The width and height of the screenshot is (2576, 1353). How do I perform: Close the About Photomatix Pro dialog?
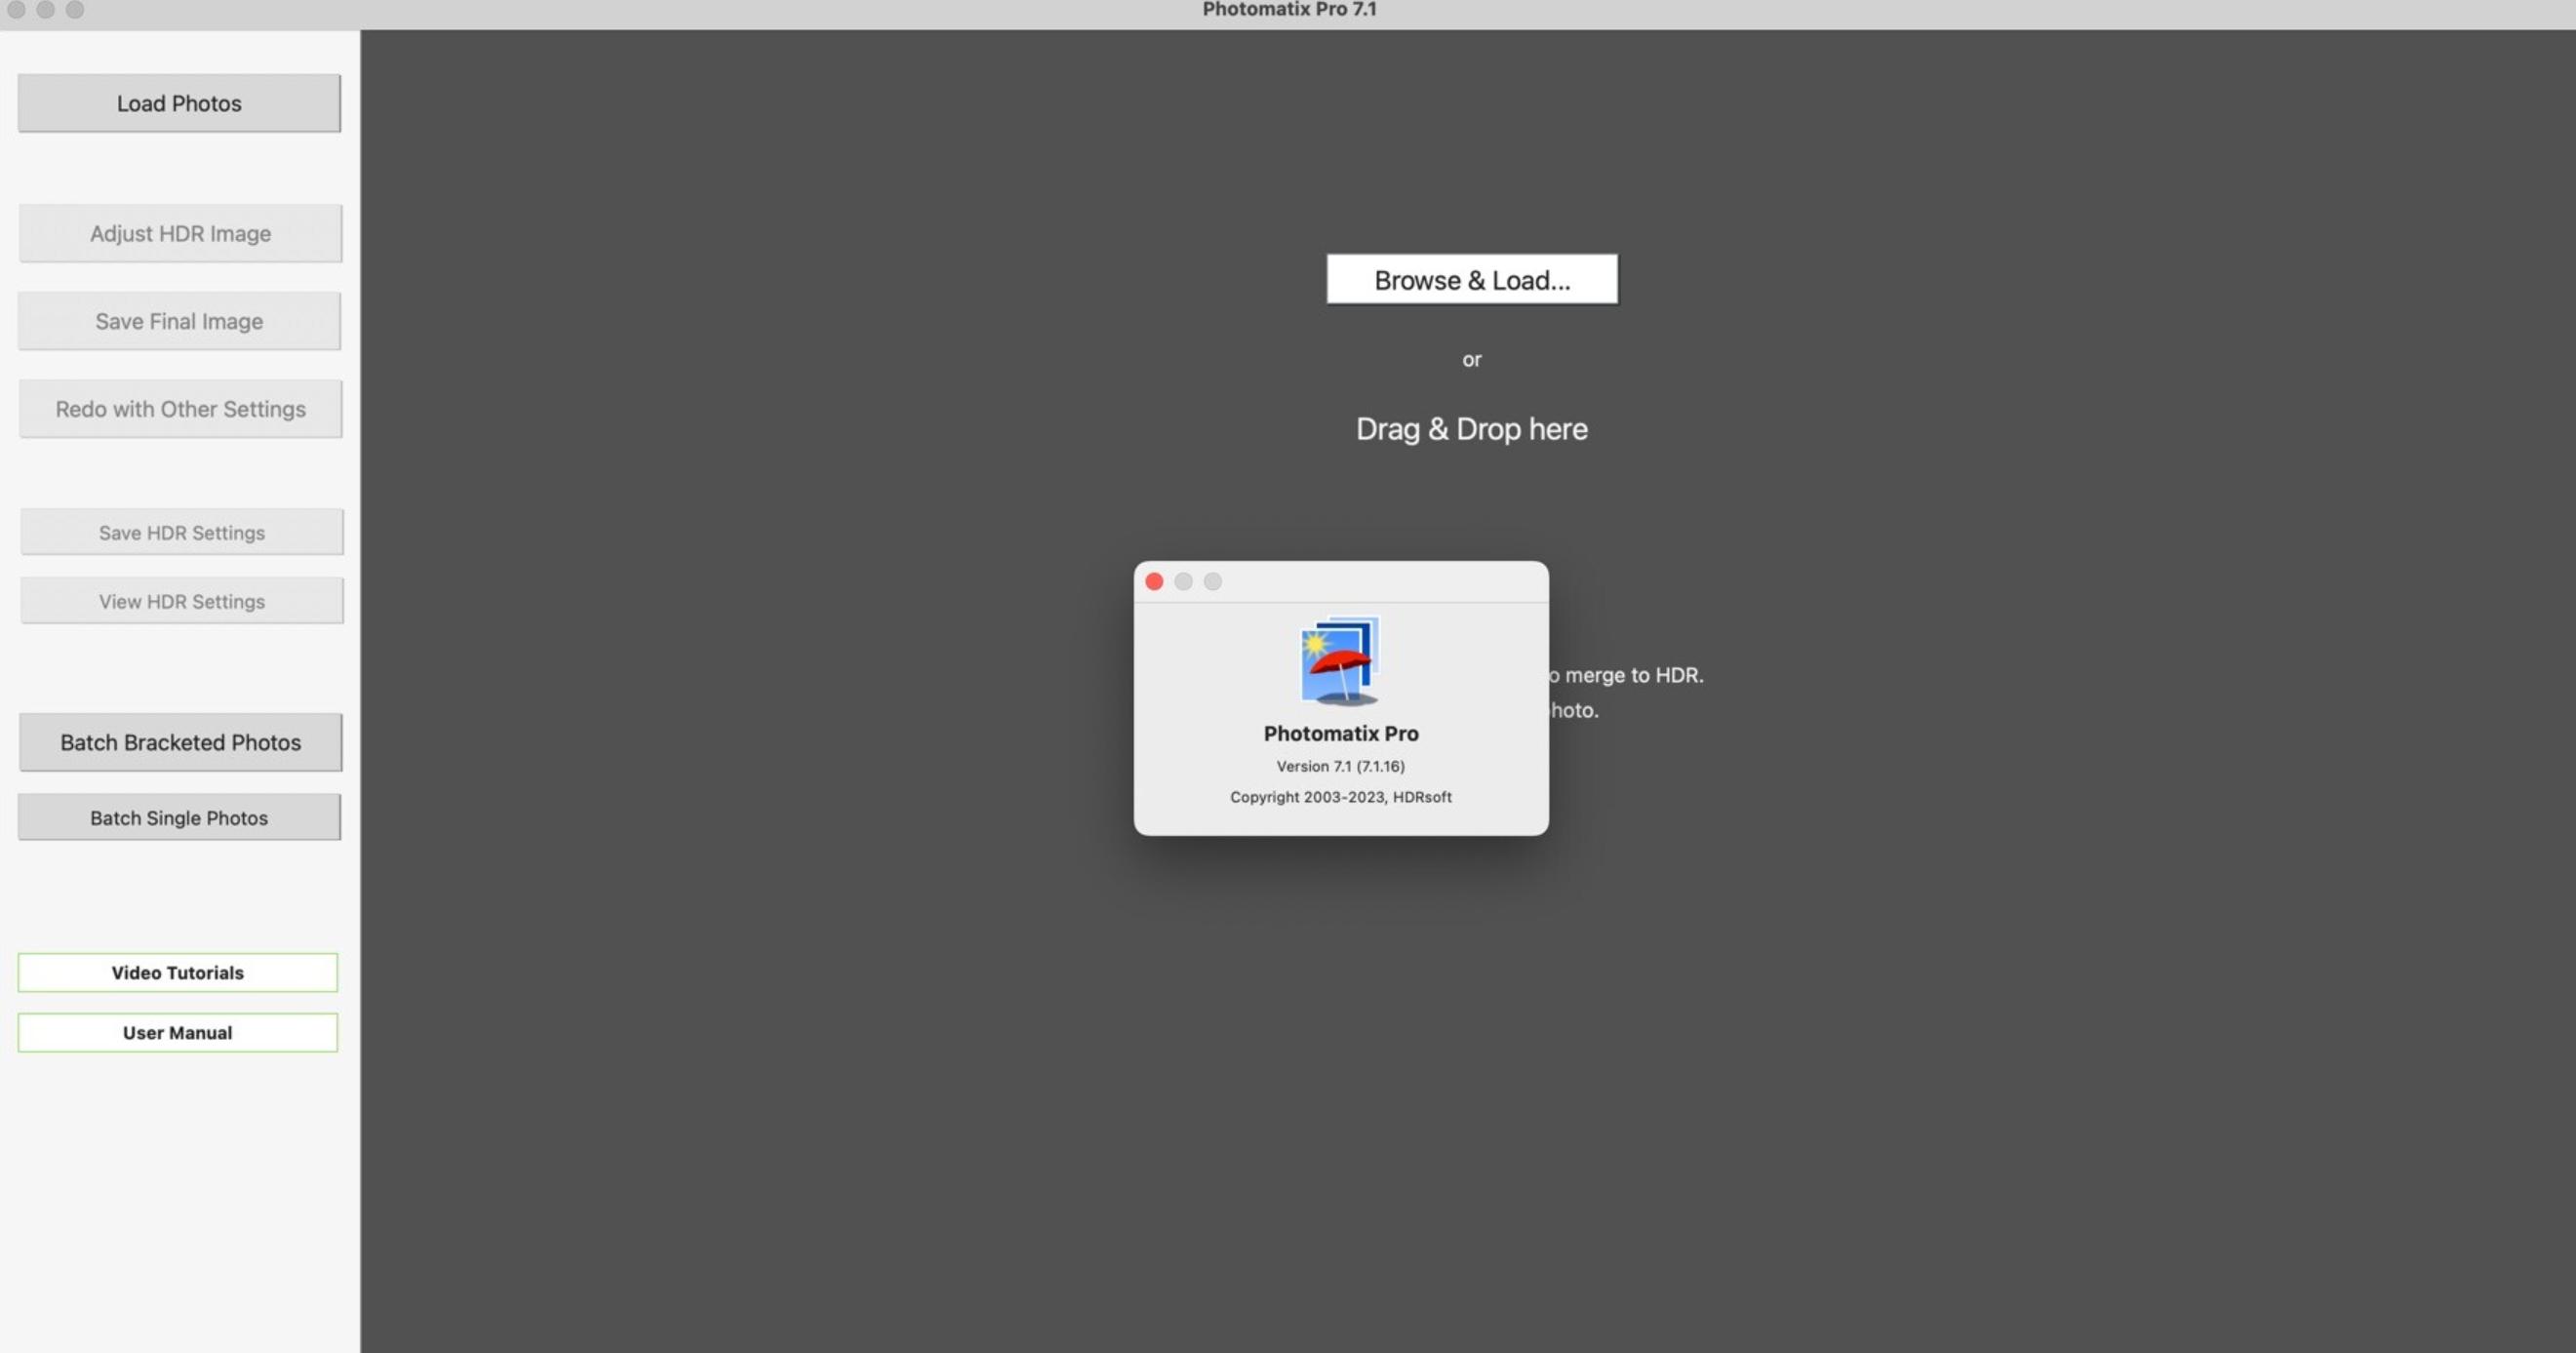[1154, 581]
